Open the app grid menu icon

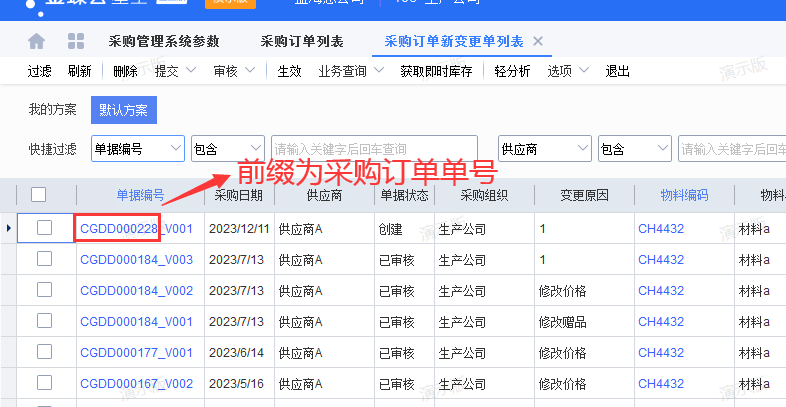click(76, 41)
